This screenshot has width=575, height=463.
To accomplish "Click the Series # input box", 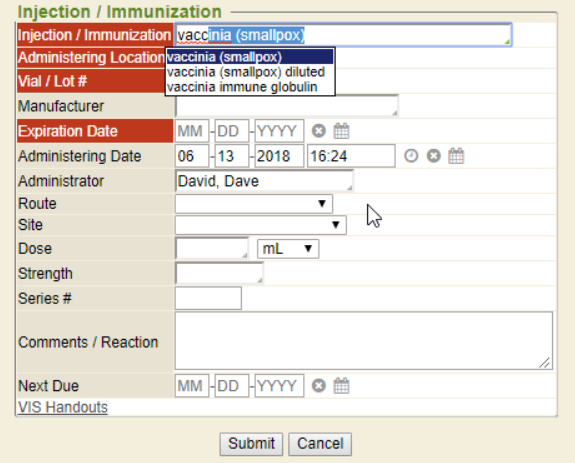I will [x=208, y=298].
